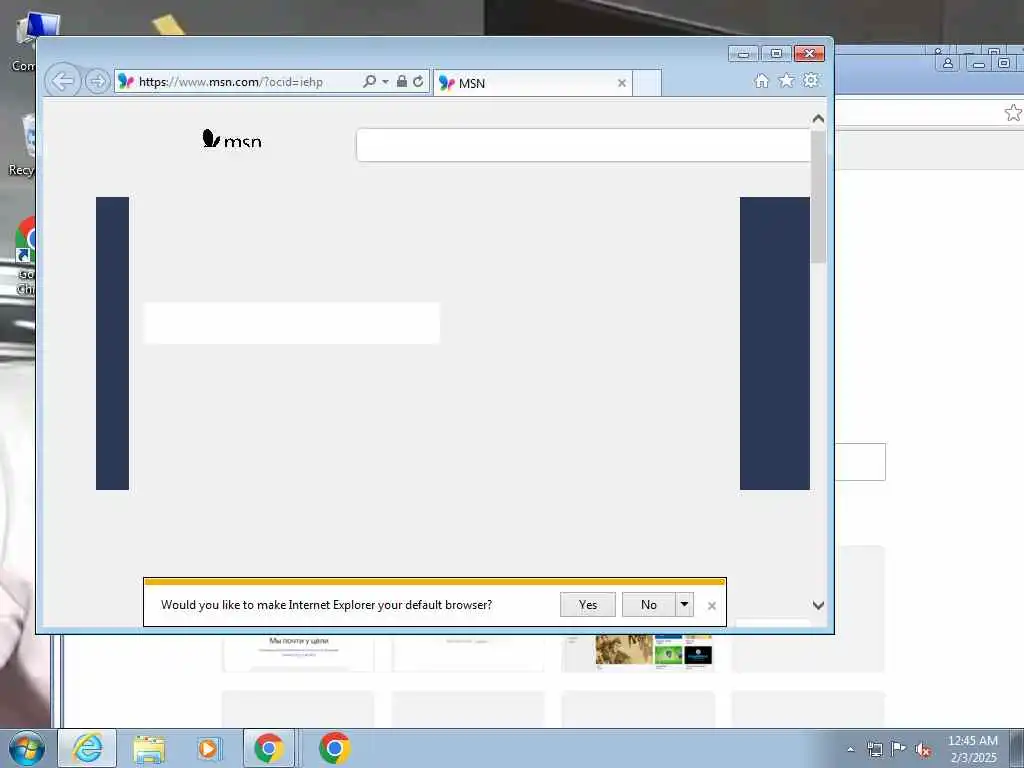
Task: Click the second Chrome icon on taskbar
Action: point(335,748)
